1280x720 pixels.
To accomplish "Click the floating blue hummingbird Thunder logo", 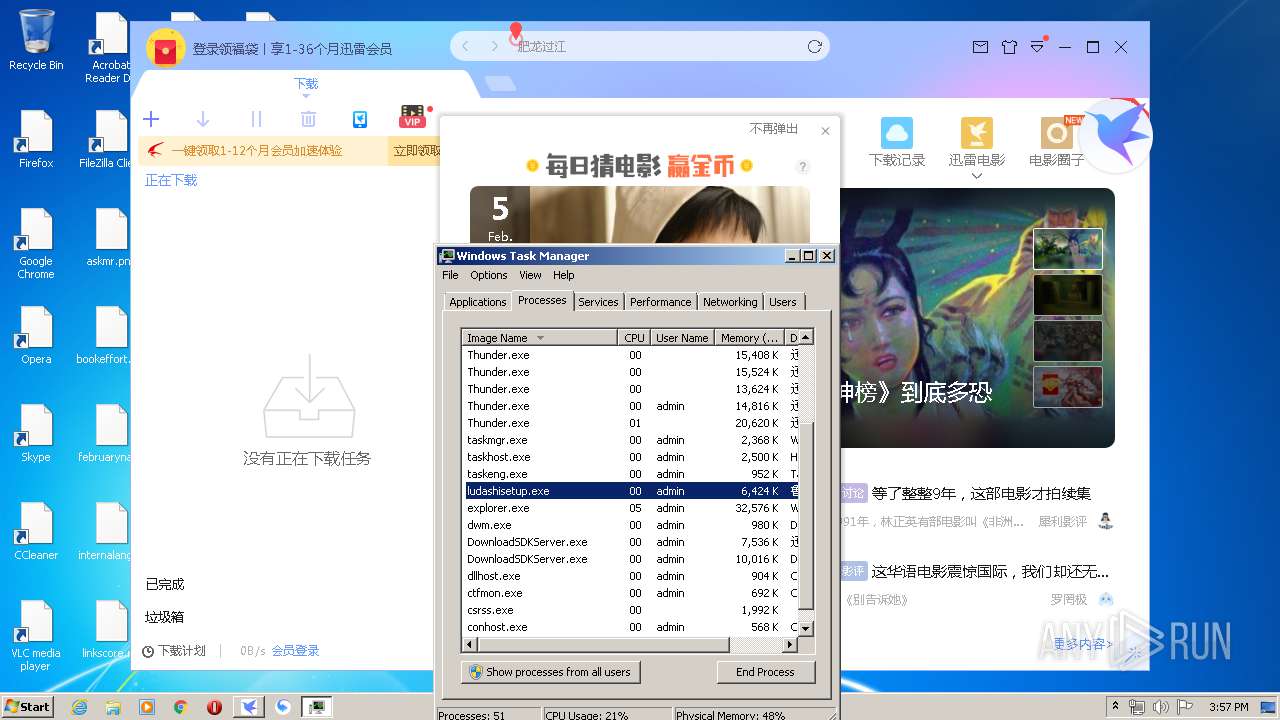I will (1118, 136).
